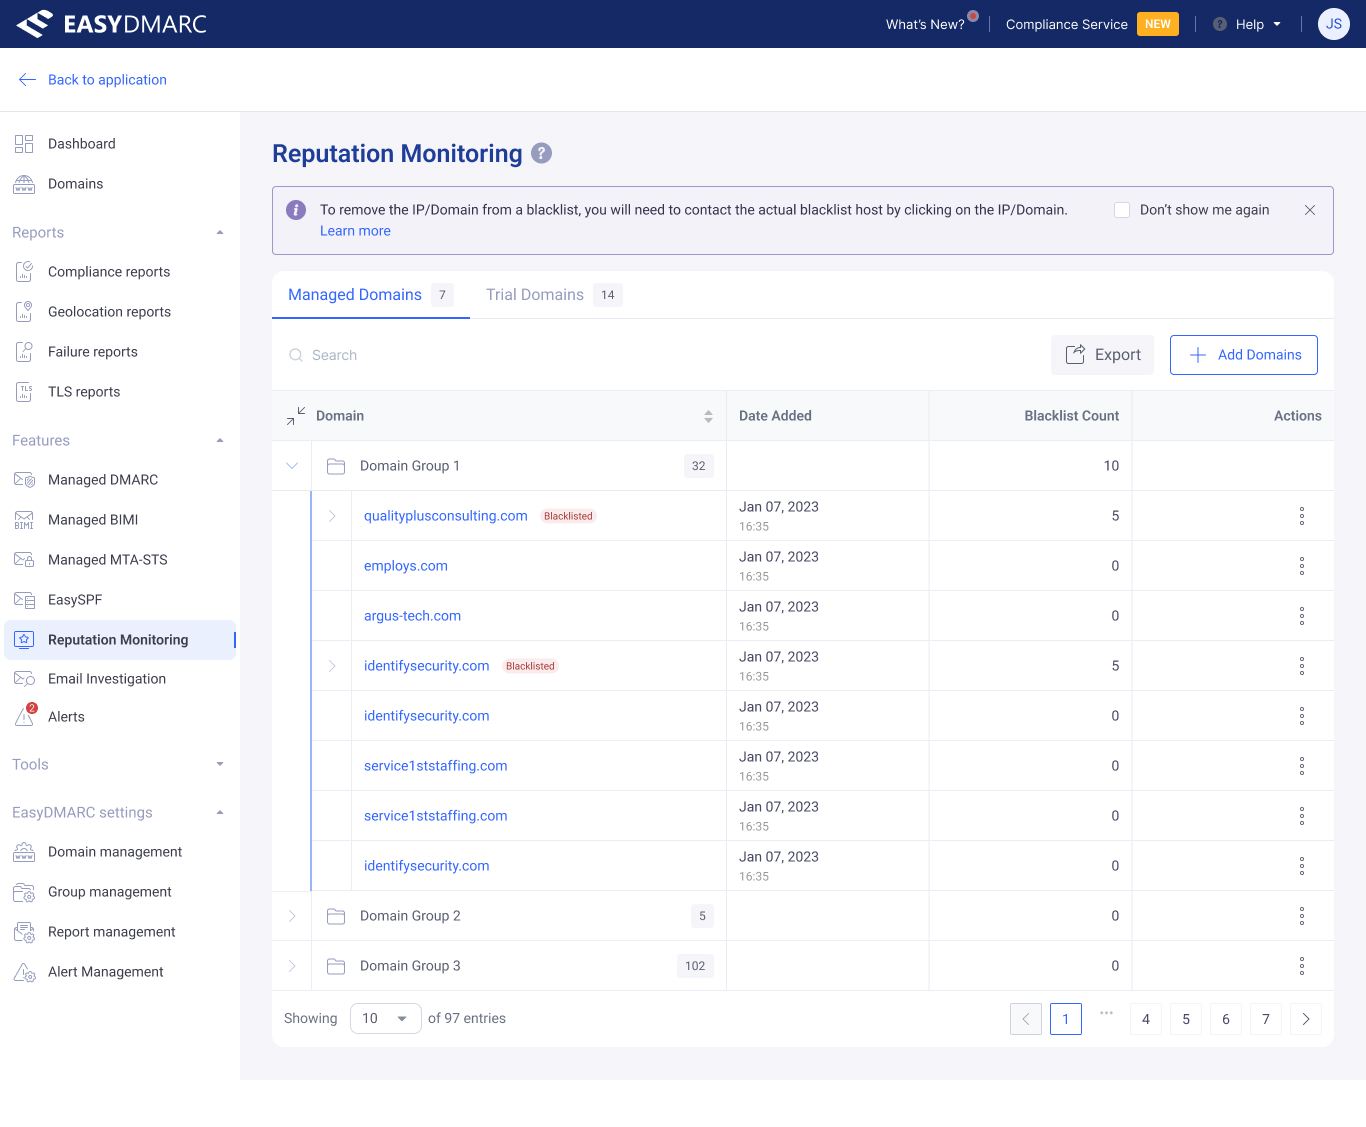Click the Export button
1366x1127 pixels.
coord(1102,355)
